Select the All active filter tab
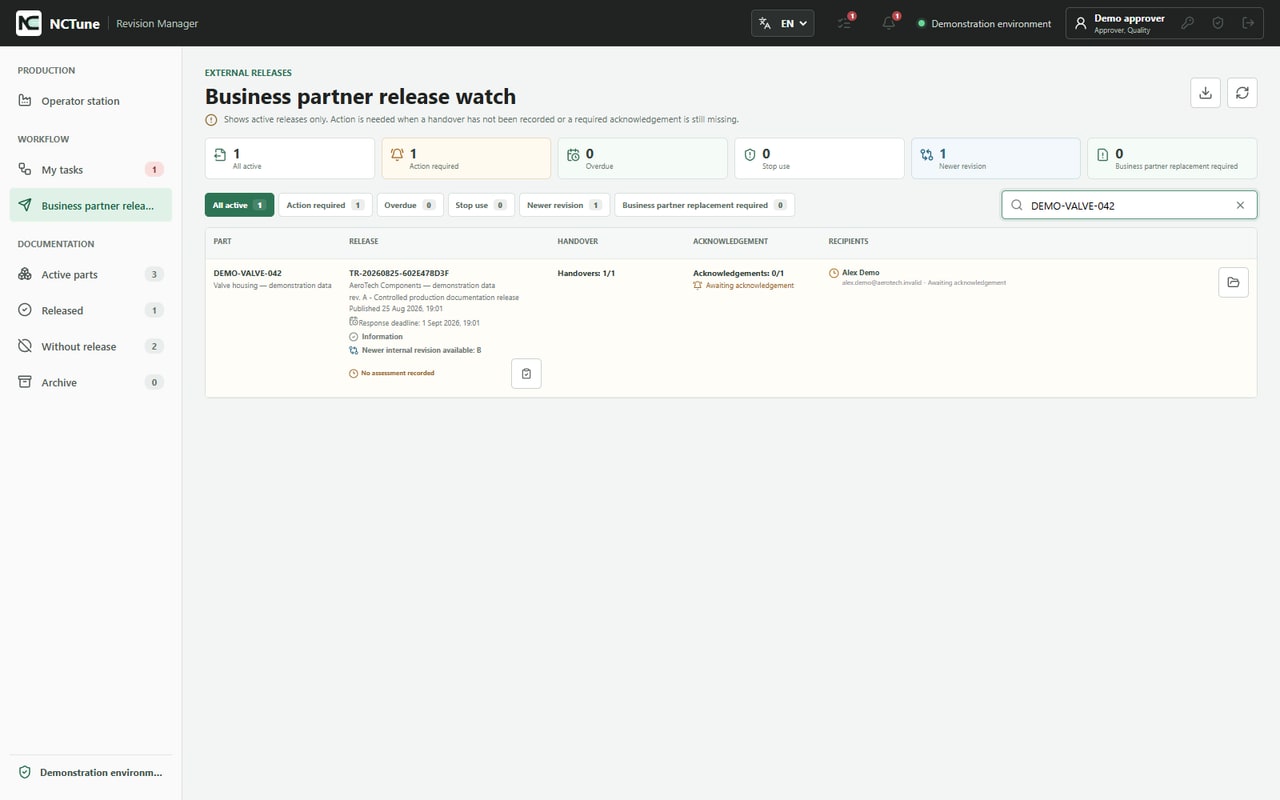Screen dimensions: 1280x800 239,205
